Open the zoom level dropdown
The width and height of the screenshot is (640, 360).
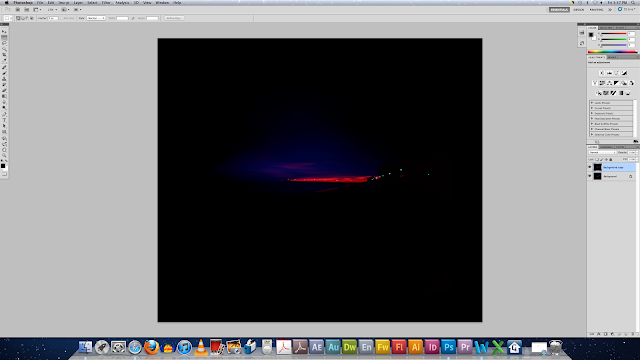[x=53, y=9]
